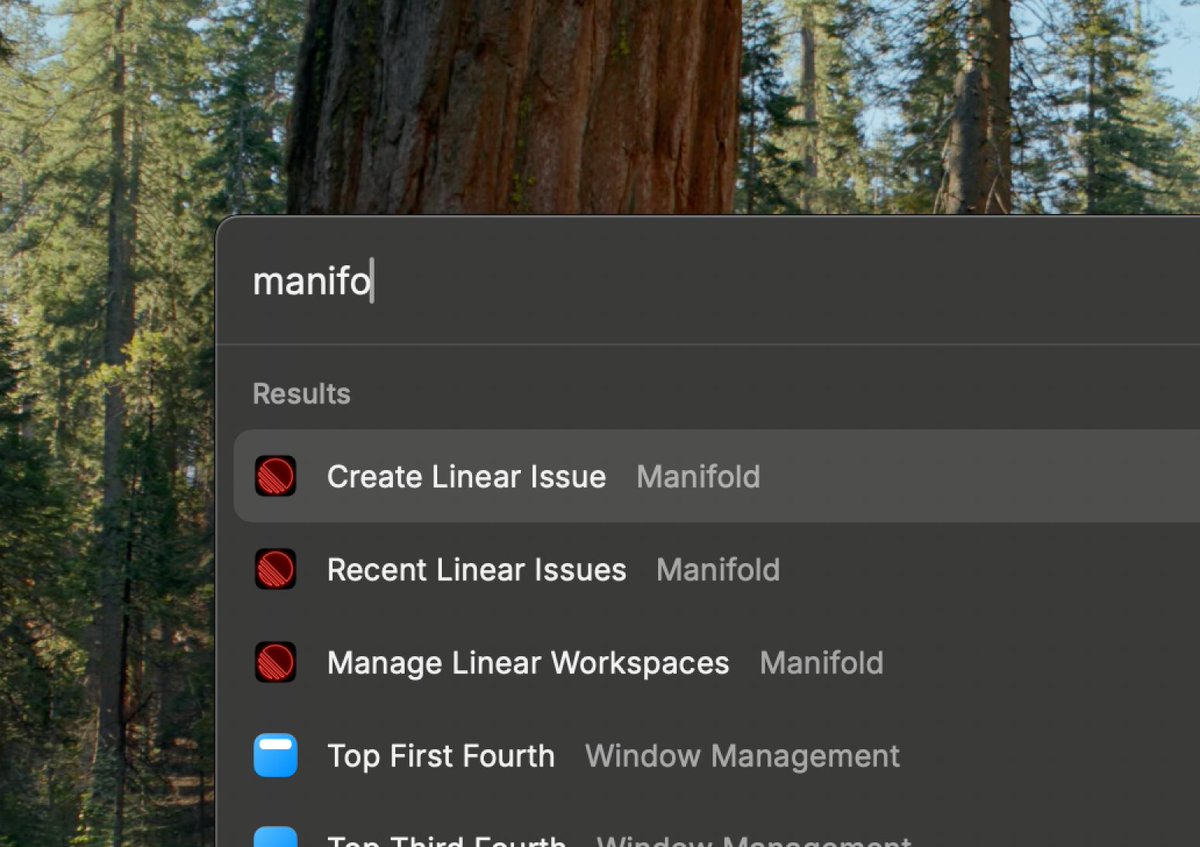
Task: Click Manifold label beside Manage Linear Workspaces
Action: pos(821,663)
